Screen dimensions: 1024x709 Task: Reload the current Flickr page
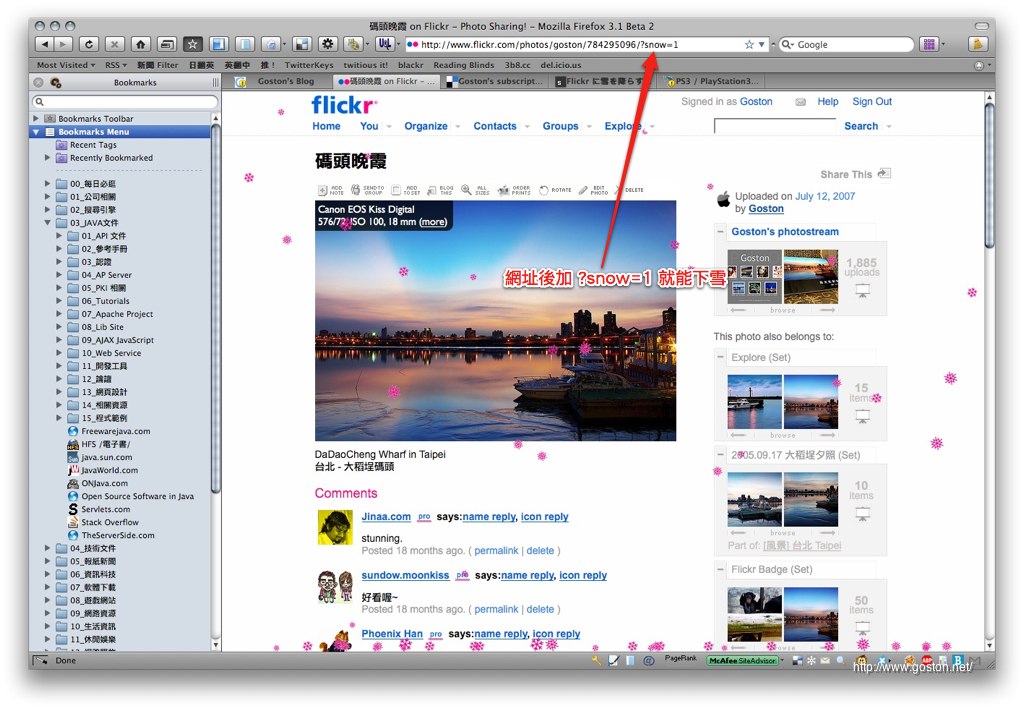tap(89, 44)
